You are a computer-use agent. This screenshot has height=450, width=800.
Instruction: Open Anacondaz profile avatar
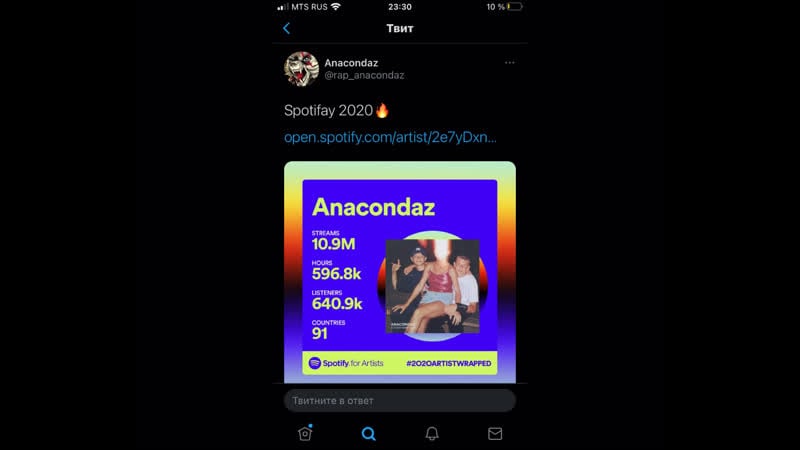[302, 69]
